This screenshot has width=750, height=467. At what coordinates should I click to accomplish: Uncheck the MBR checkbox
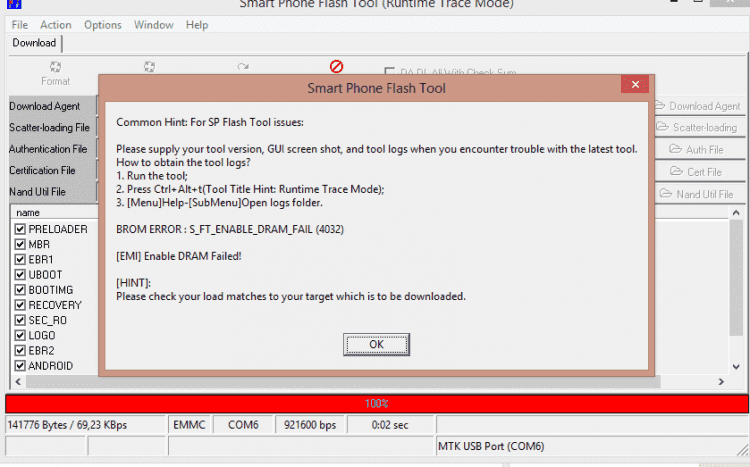20,245
